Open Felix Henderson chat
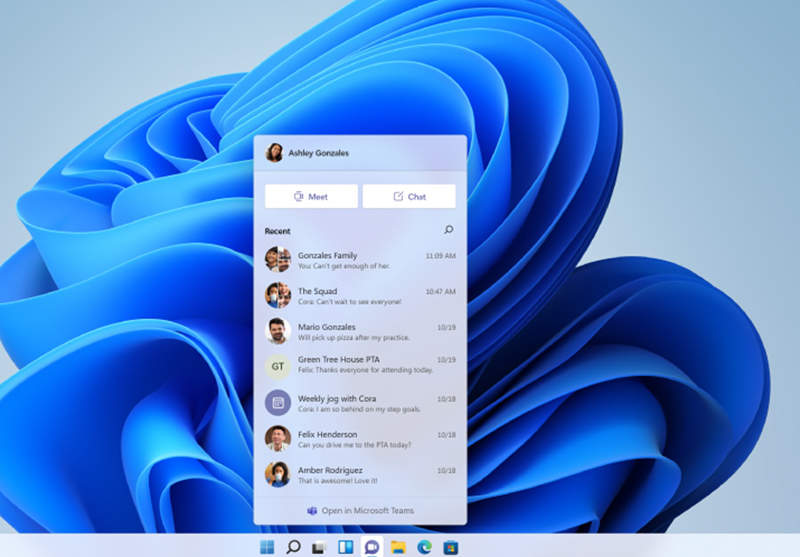This screenshot has width=800, height=557. pyautogui.click(x=360, y=438)
